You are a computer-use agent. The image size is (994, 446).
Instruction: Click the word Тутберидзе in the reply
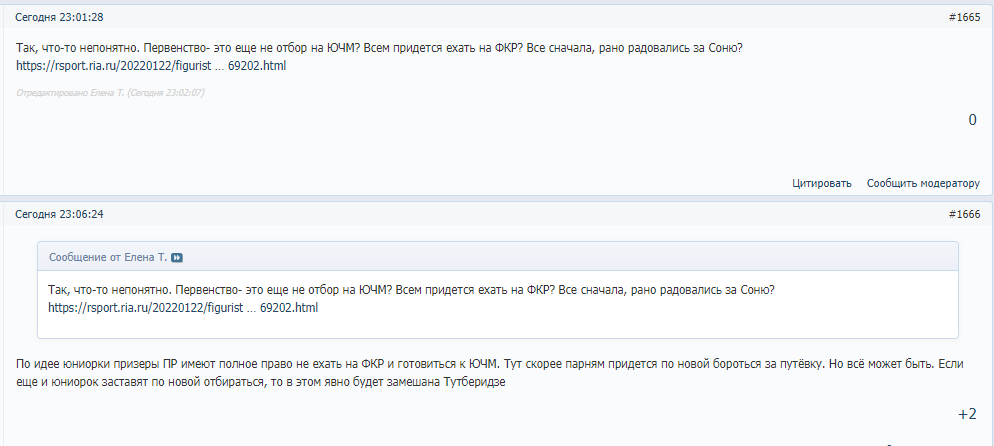(x=477, y=383)
